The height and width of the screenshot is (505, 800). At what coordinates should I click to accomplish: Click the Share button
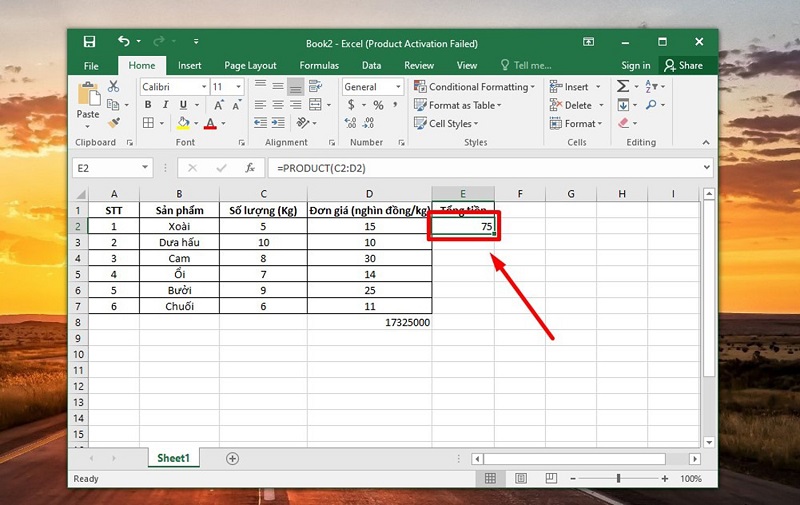point(683,65)
